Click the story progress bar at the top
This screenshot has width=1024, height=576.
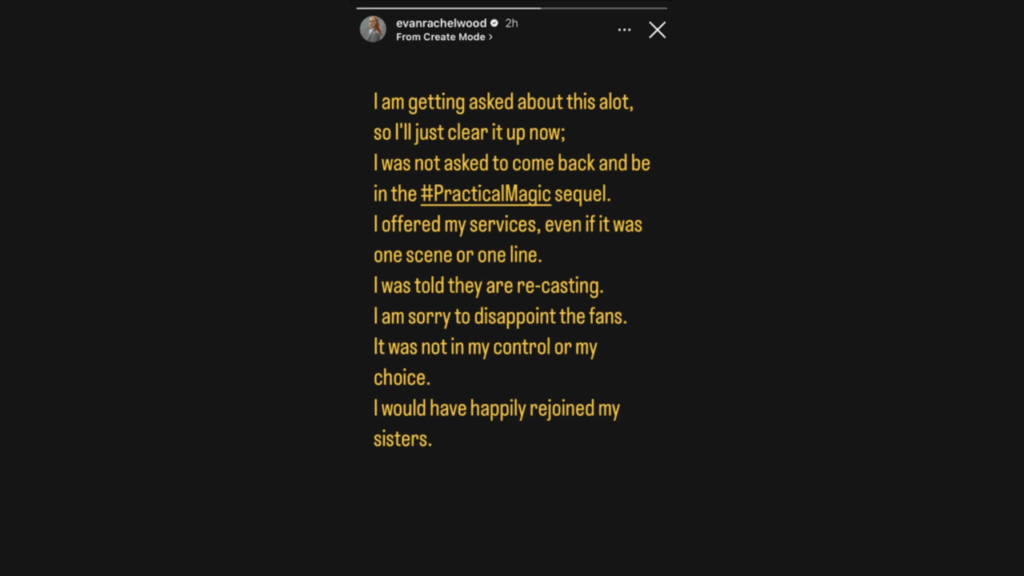click(x=512, y=8)
